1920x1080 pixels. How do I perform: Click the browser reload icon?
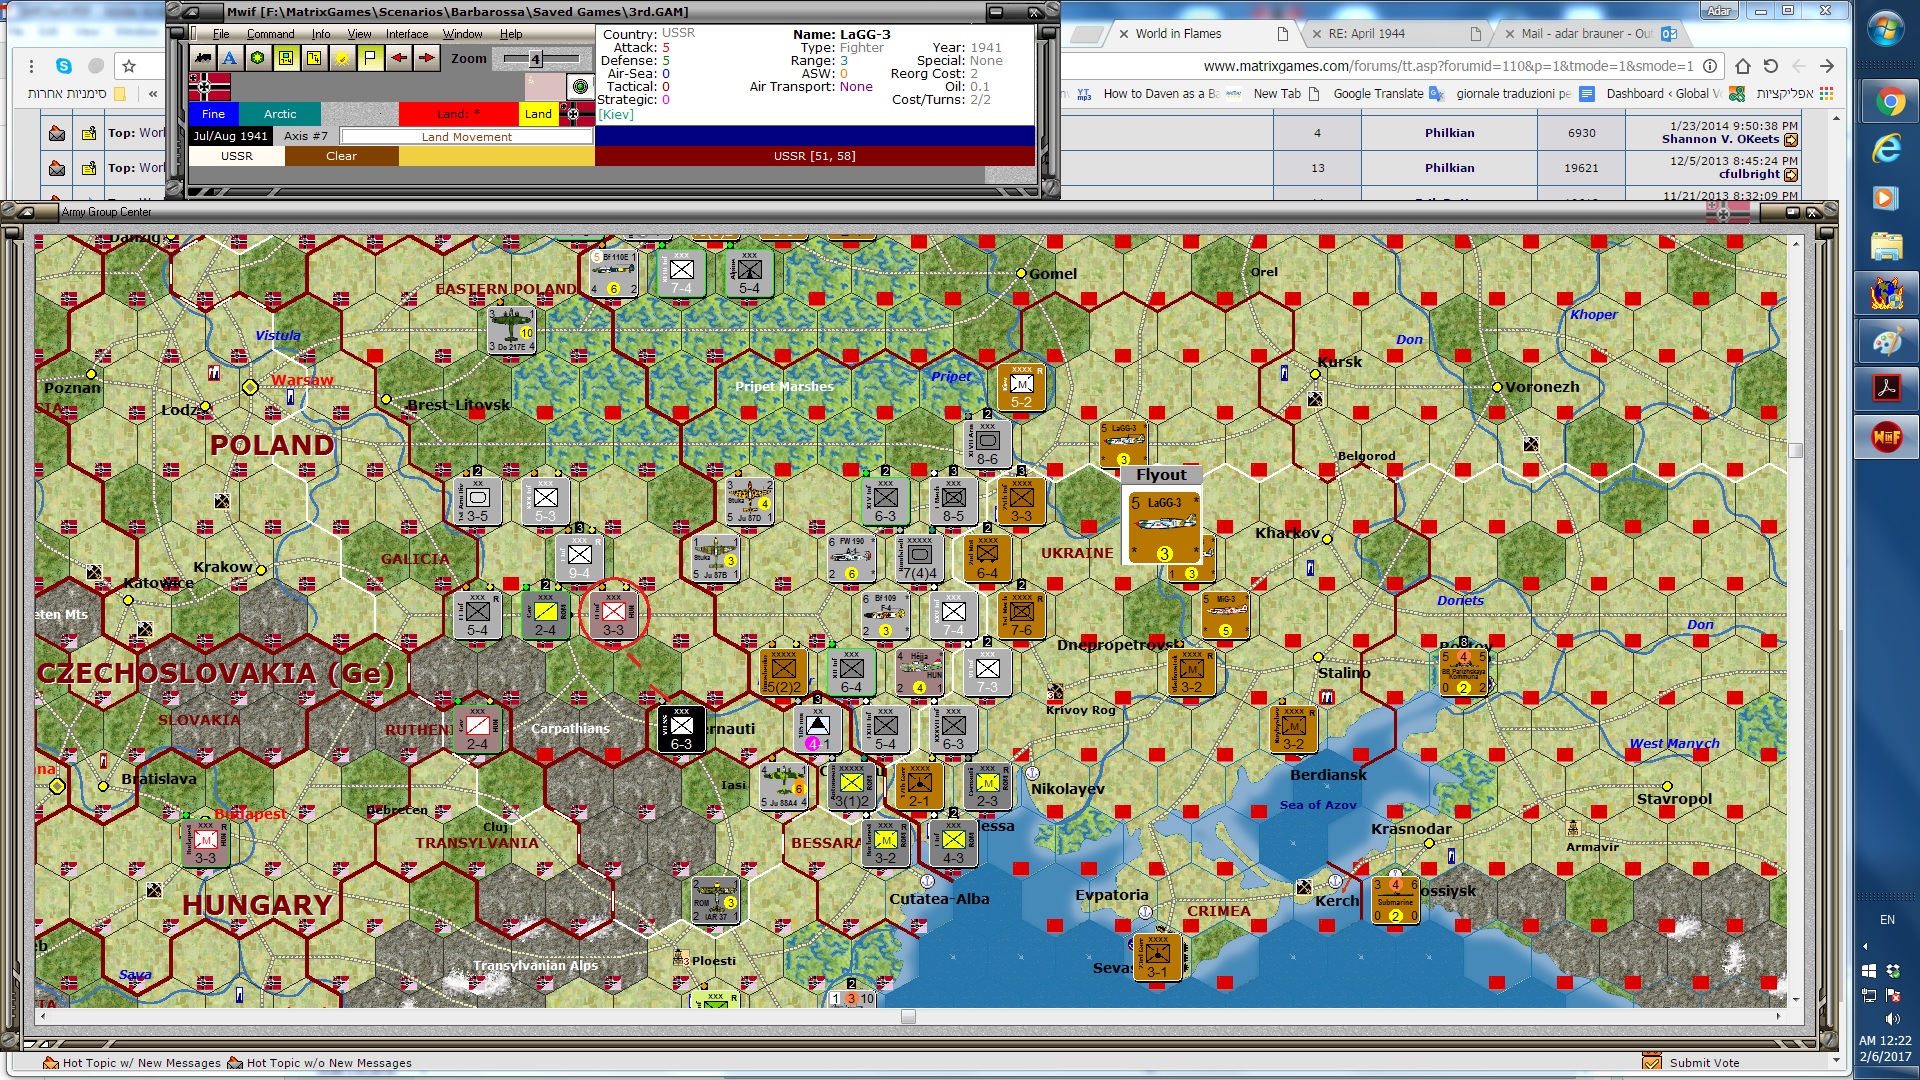[1771, 66]
